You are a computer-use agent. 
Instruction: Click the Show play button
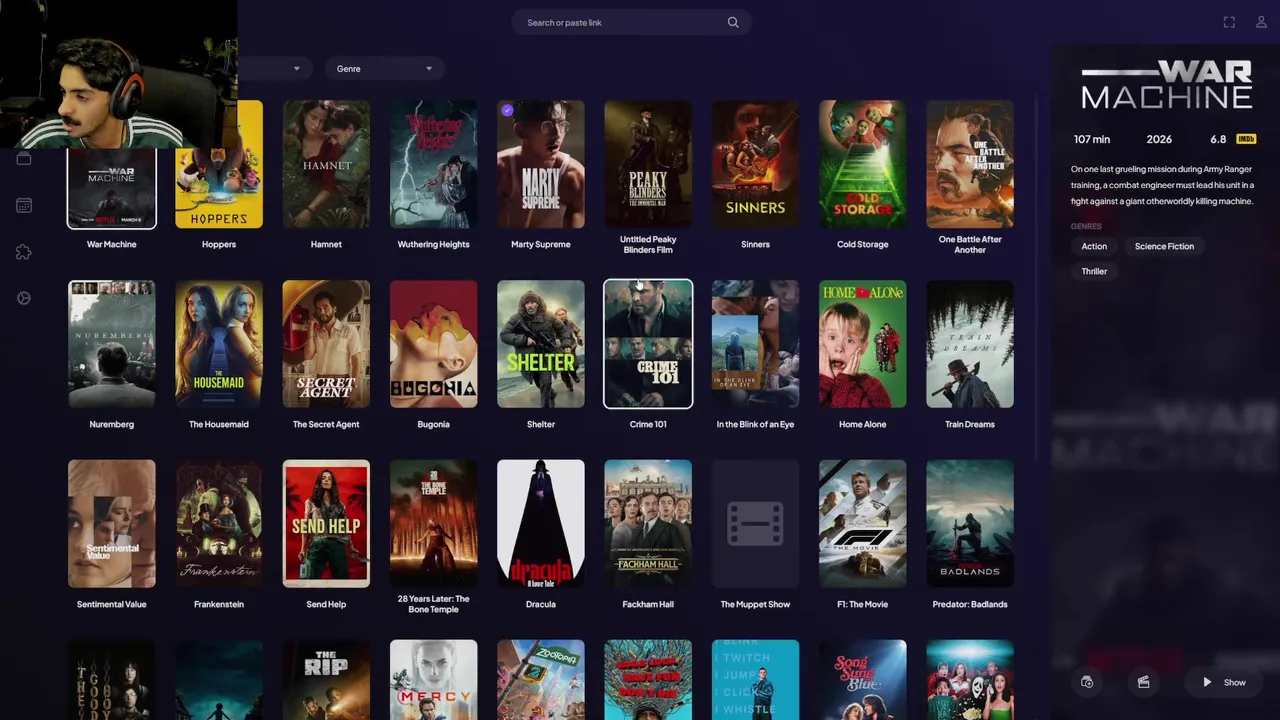pos(1224,682)
